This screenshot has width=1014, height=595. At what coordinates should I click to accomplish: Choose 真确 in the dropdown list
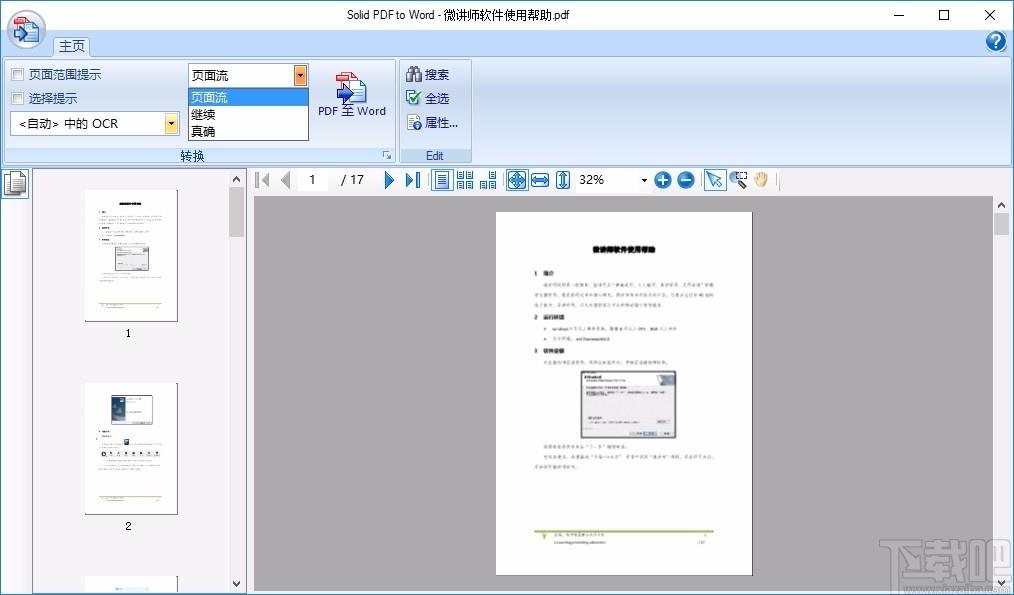248,131
